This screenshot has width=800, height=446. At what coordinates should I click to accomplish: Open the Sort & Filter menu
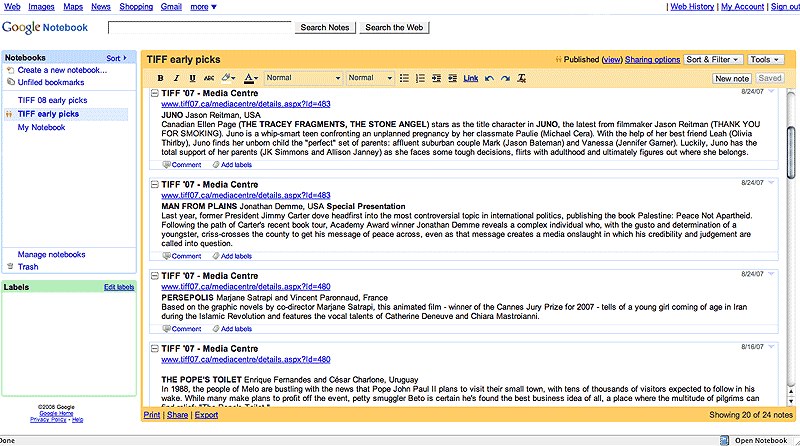pos(713,60)
